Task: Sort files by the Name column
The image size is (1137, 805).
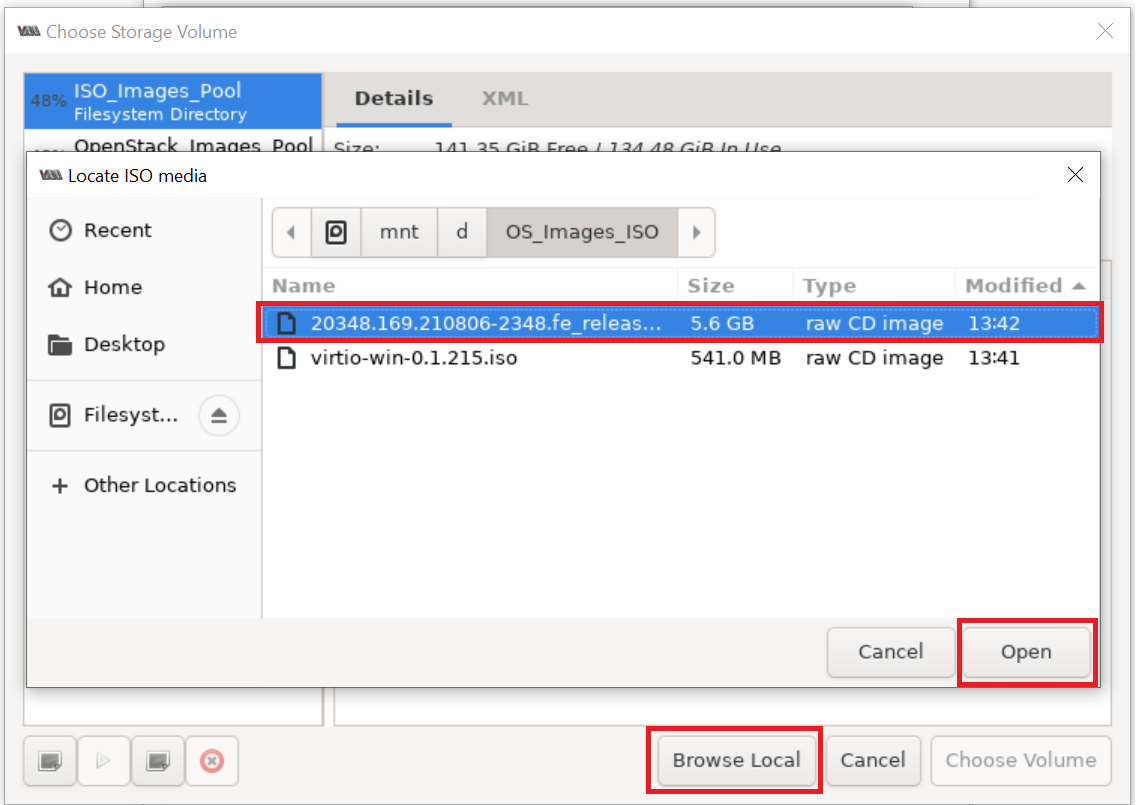Action: tap(471, 286)
